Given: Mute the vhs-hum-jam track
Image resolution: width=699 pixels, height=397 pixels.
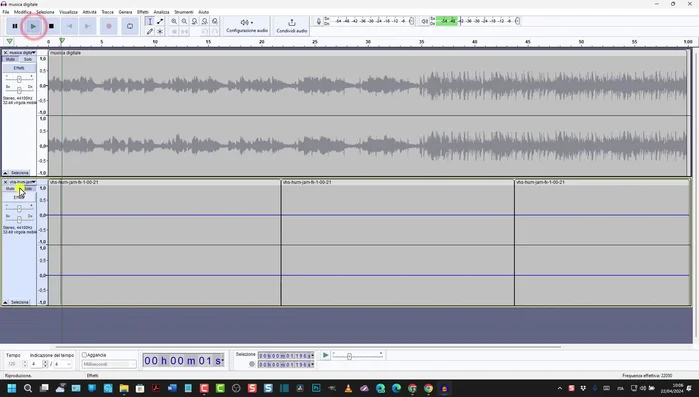Looking at the screenshot, I should [10, 189].
